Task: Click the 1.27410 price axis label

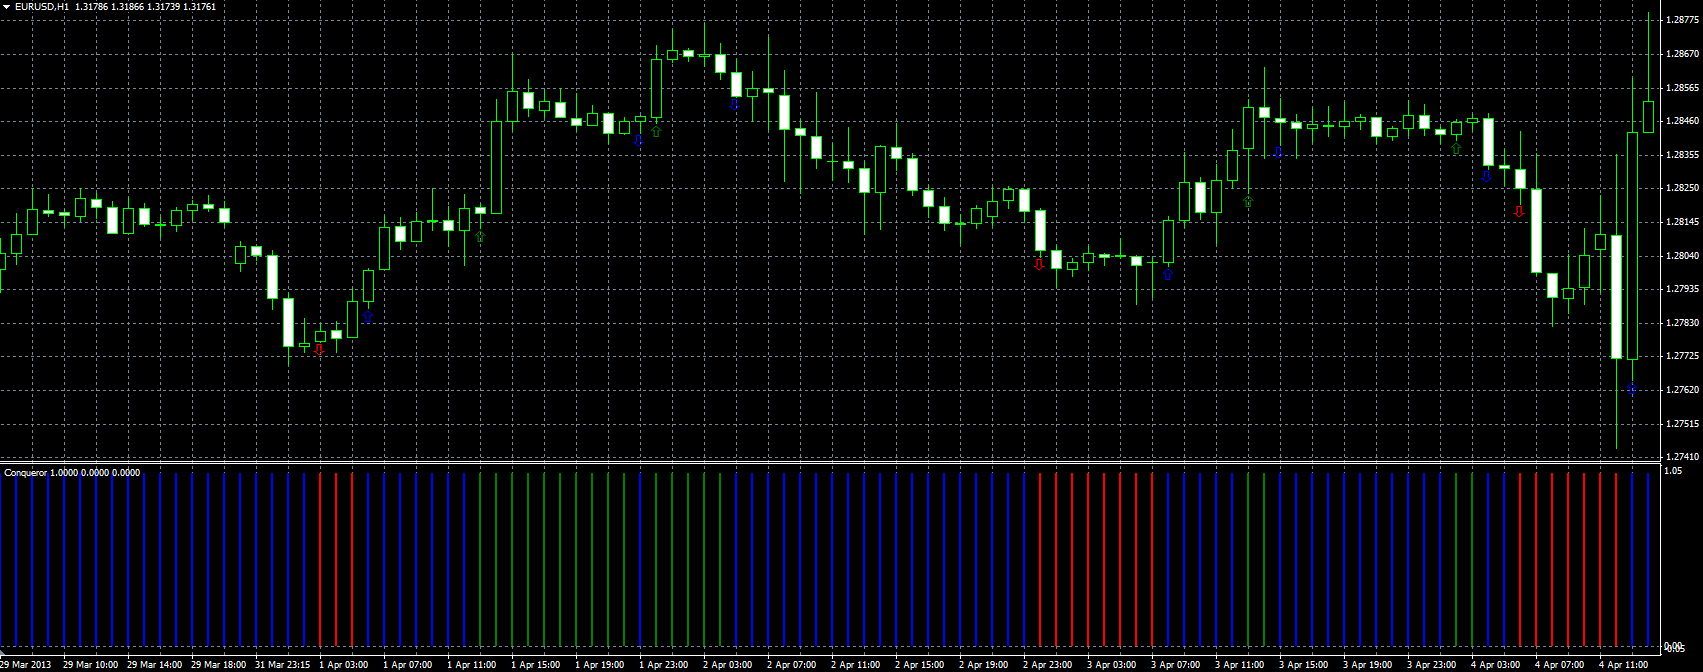Action: pos(1684,457)
